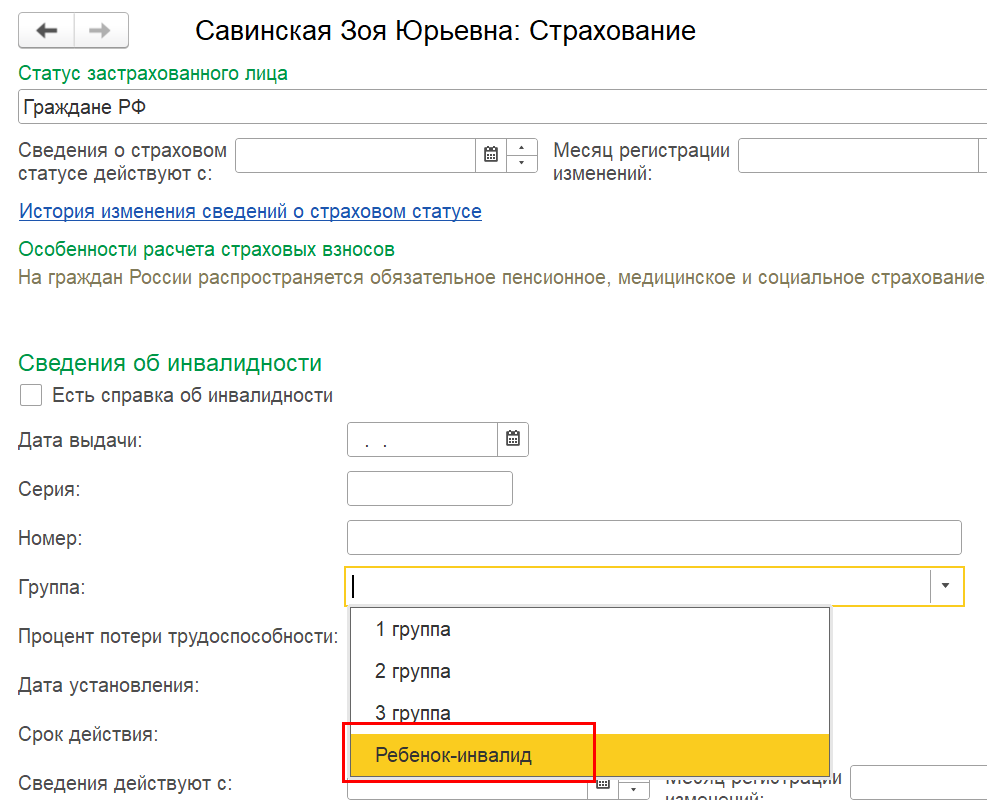Select 1 группа from the list
The height and width of the screenshot is (800, 987).
pos(413,629)
